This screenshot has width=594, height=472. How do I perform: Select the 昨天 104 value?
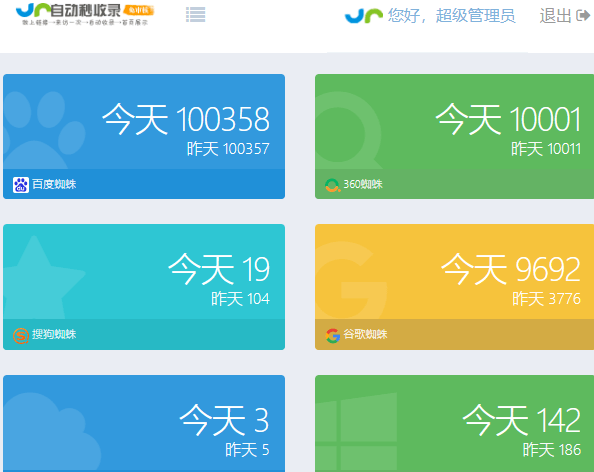pos(240,299)
